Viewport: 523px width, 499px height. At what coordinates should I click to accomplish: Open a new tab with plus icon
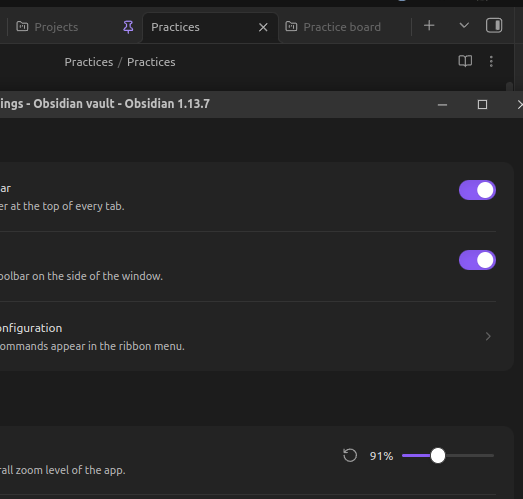click(x=429, y=25)
